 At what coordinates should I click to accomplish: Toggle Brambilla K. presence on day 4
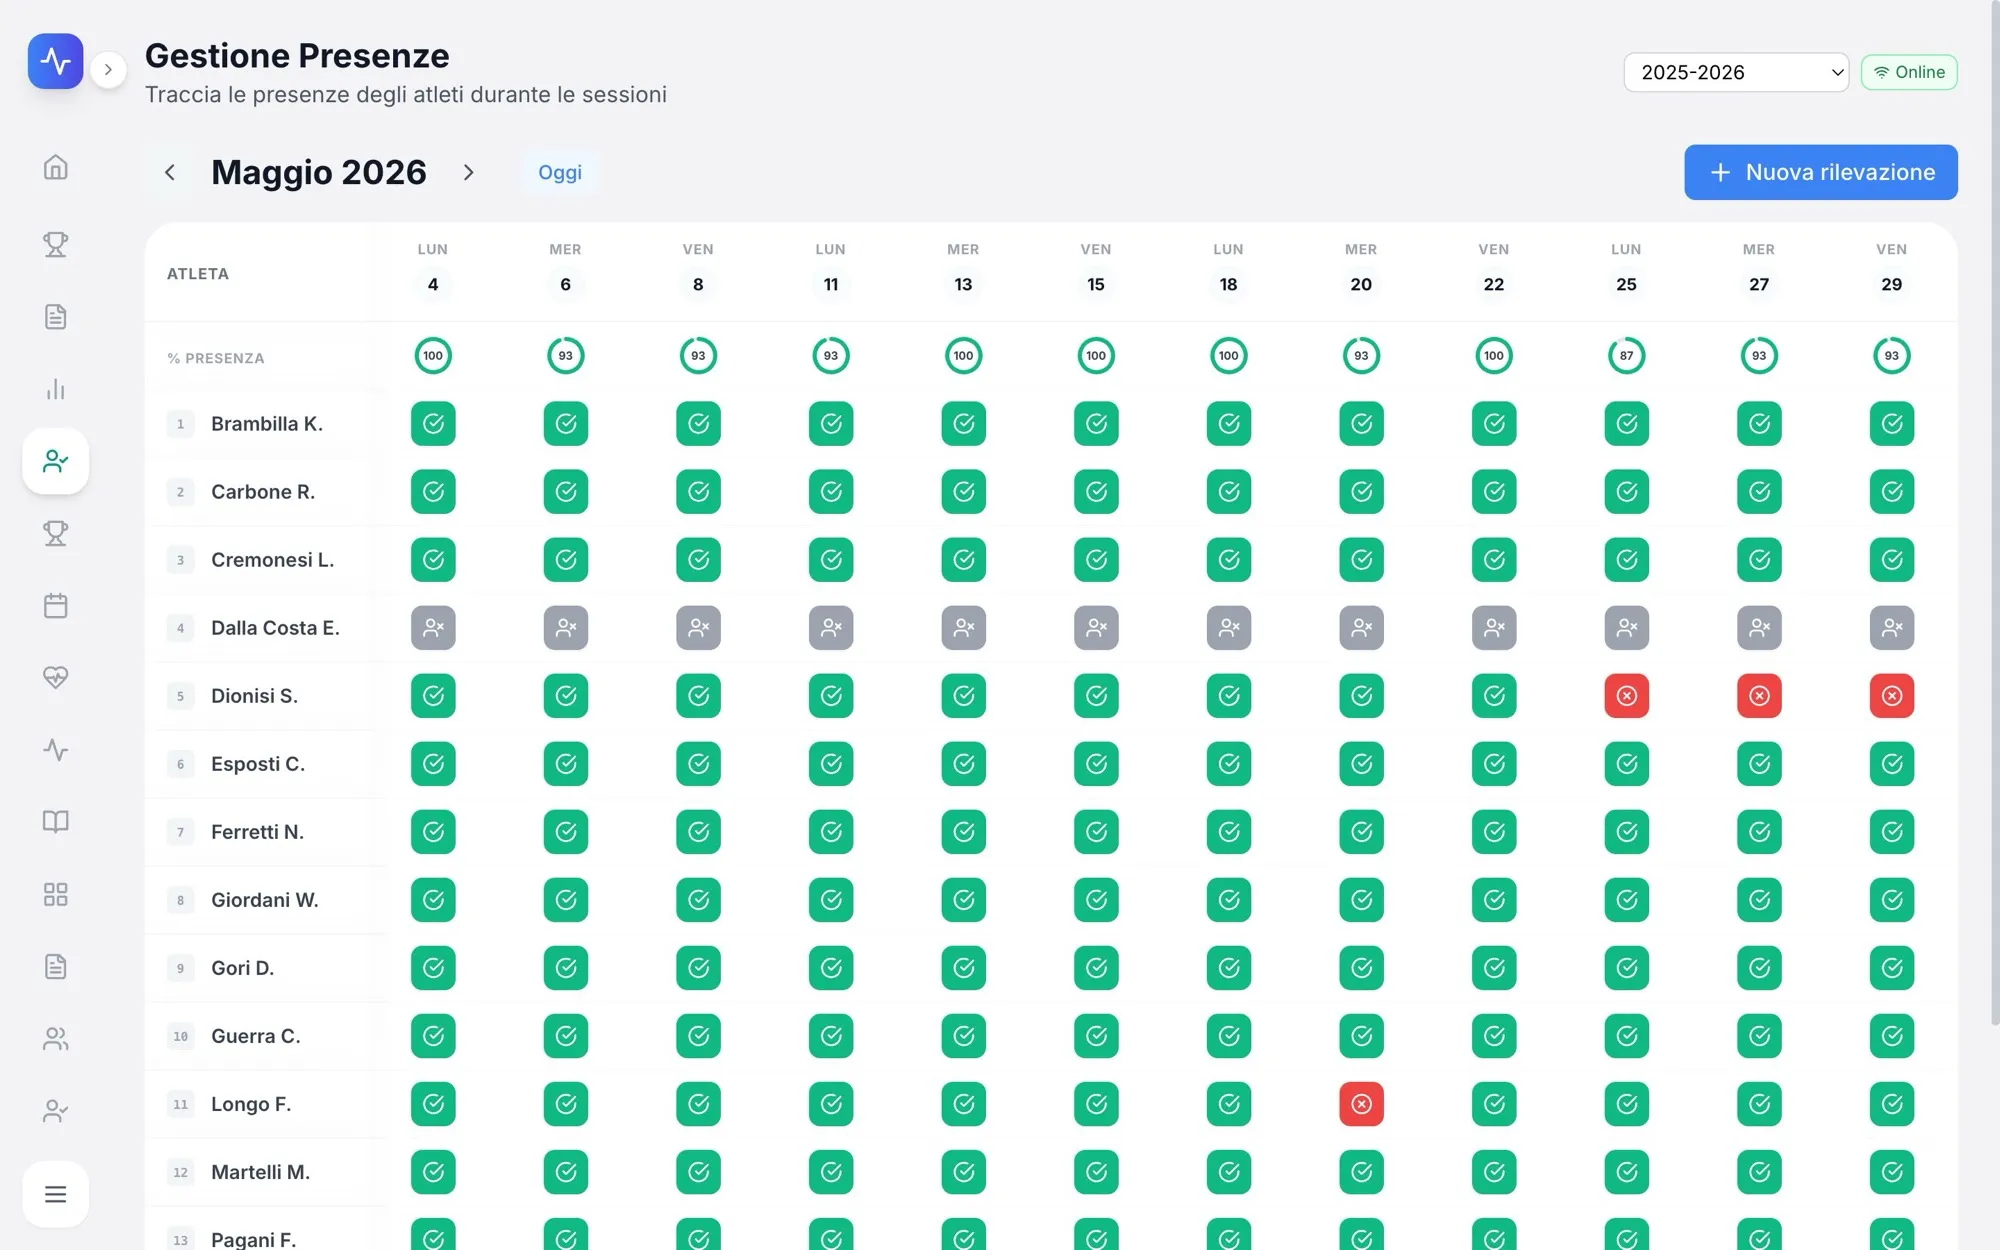tap(433, 424)
